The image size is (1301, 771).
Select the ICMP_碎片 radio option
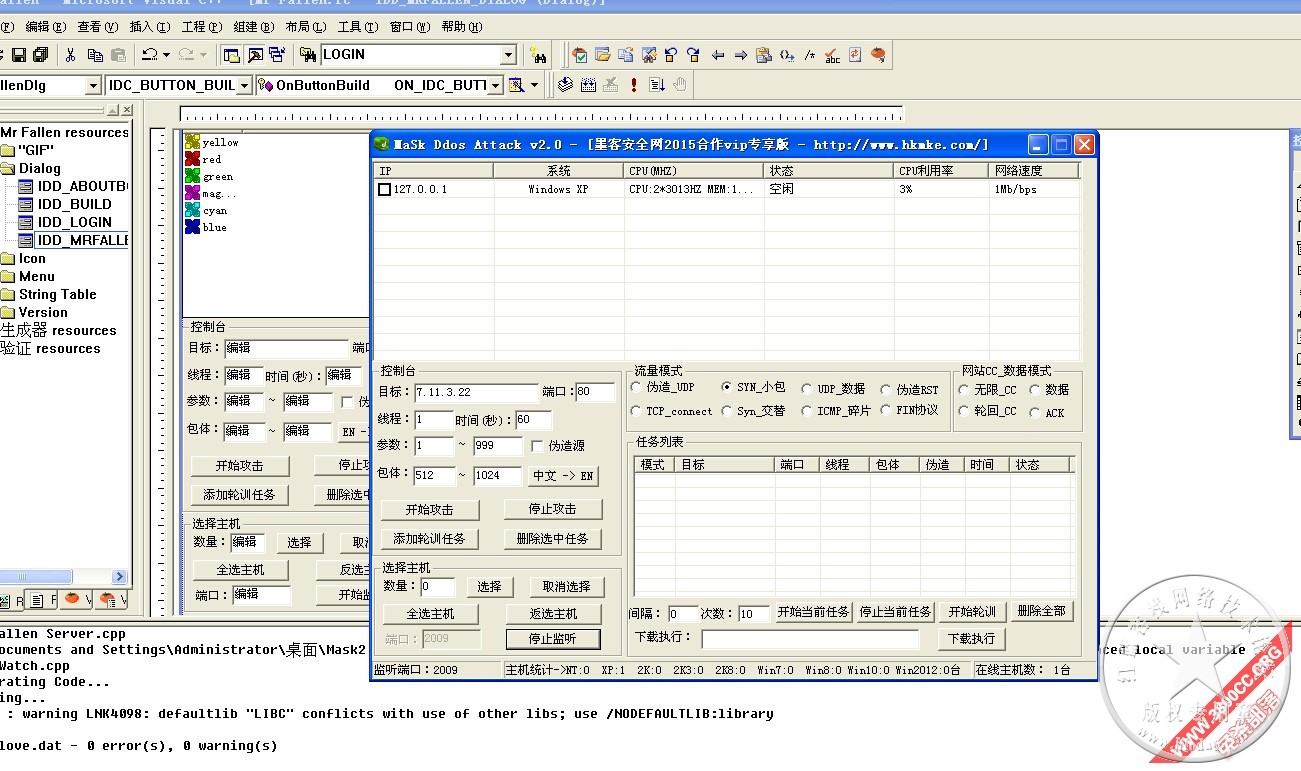tap(807, 411)
